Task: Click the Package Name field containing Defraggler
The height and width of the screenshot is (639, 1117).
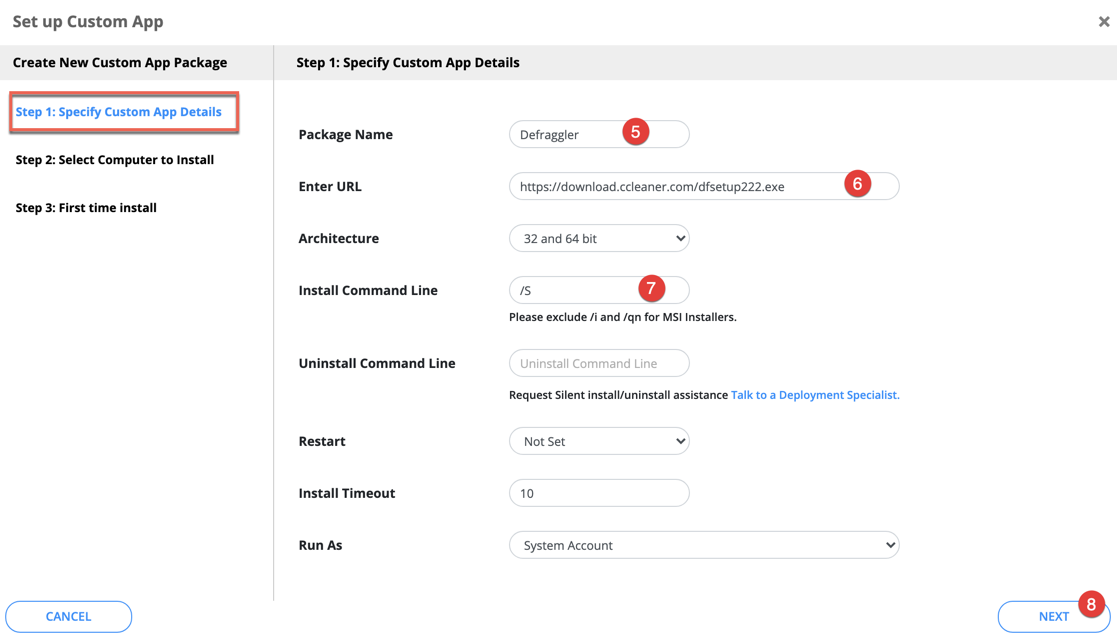Action: click(599, 134)
